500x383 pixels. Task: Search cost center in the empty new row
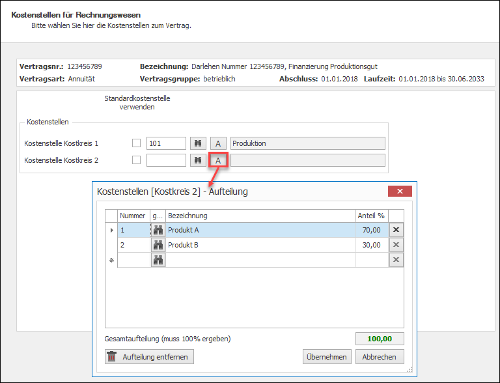tap(158, 260)
